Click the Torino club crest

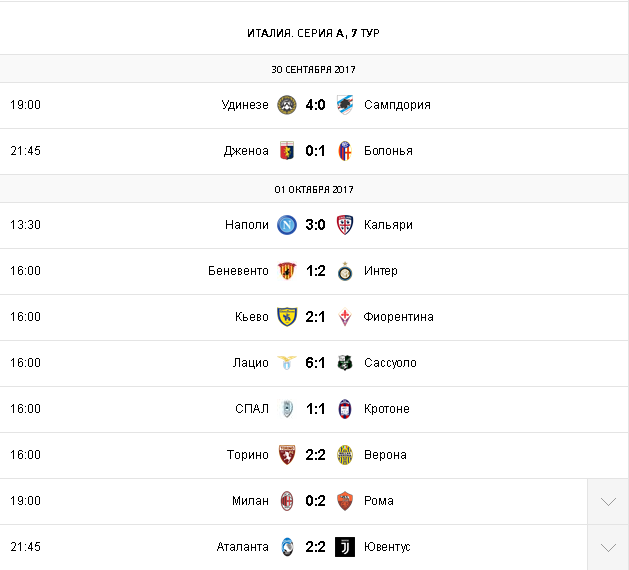click(287, 455)
